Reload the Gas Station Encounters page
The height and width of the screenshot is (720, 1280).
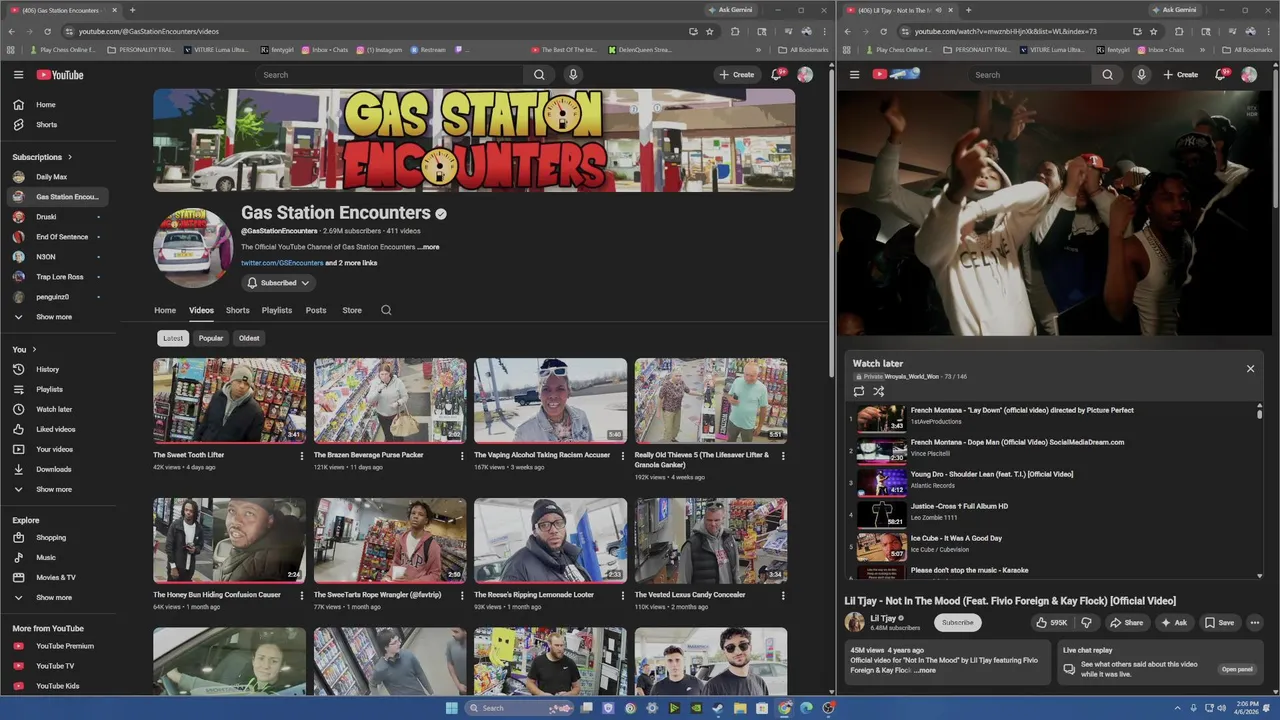point(47,31)
